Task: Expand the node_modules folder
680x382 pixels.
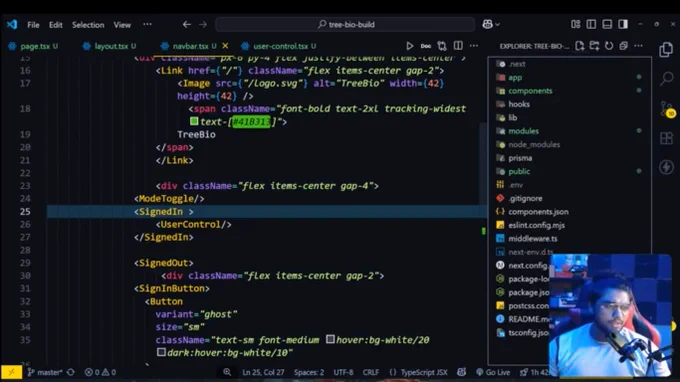Action: [x=534, y=144]
